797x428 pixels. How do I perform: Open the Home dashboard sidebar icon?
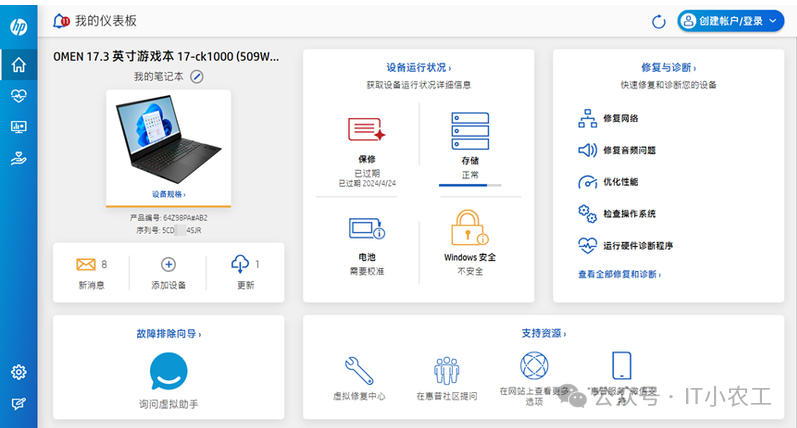tap(19, 65)
